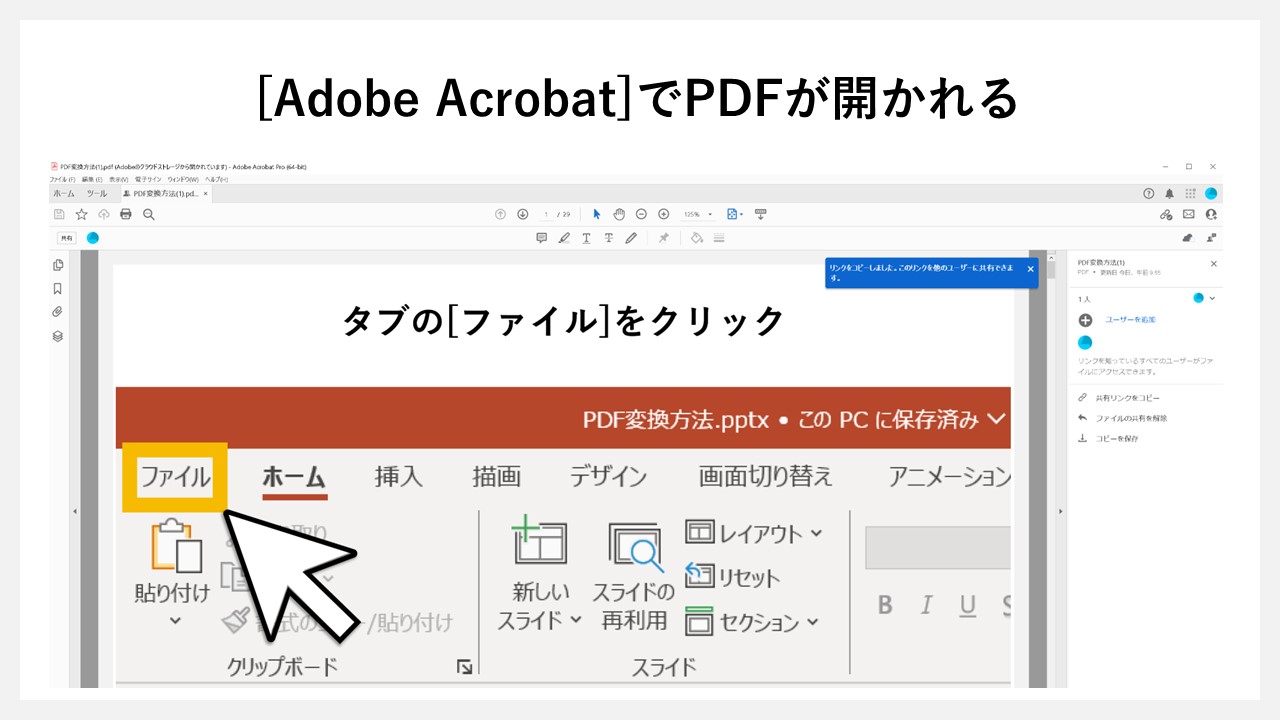Add a sticky note comment

click(x=542, y=237)
